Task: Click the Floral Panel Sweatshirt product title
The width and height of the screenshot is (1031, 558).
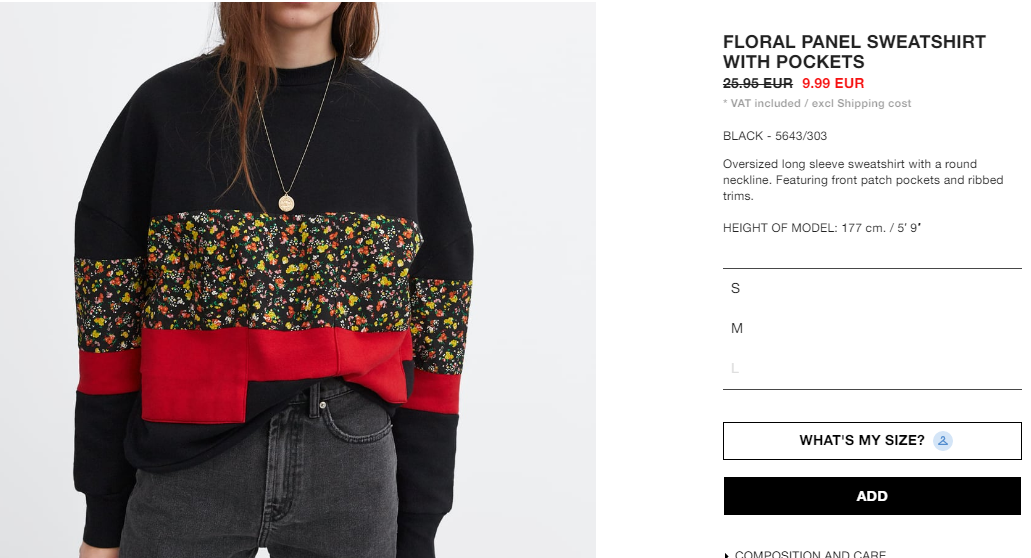Action: click(x=854, y=52)
